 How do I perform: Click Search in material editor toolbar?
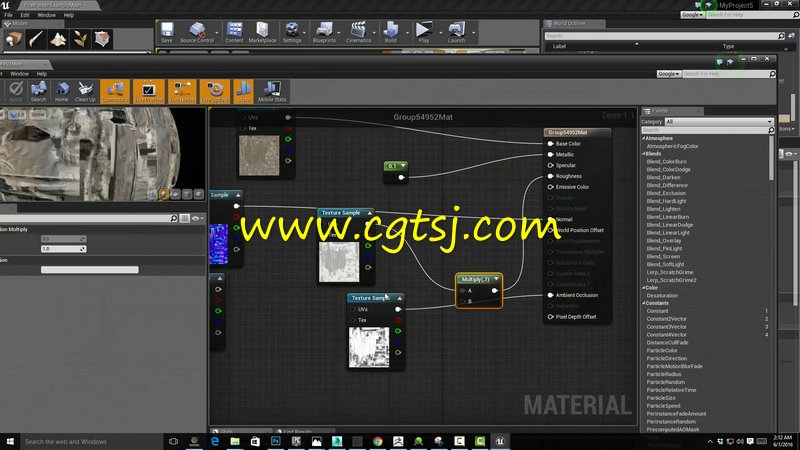click(38, 92)
